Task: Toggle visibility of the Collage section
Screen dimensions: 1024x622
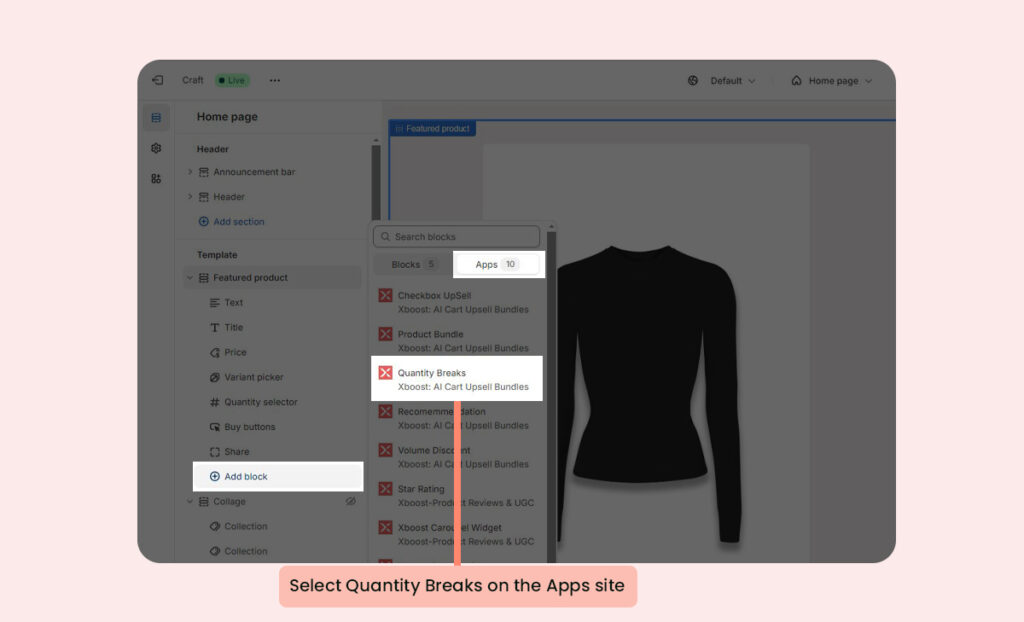Action: (x=351, y=502)
